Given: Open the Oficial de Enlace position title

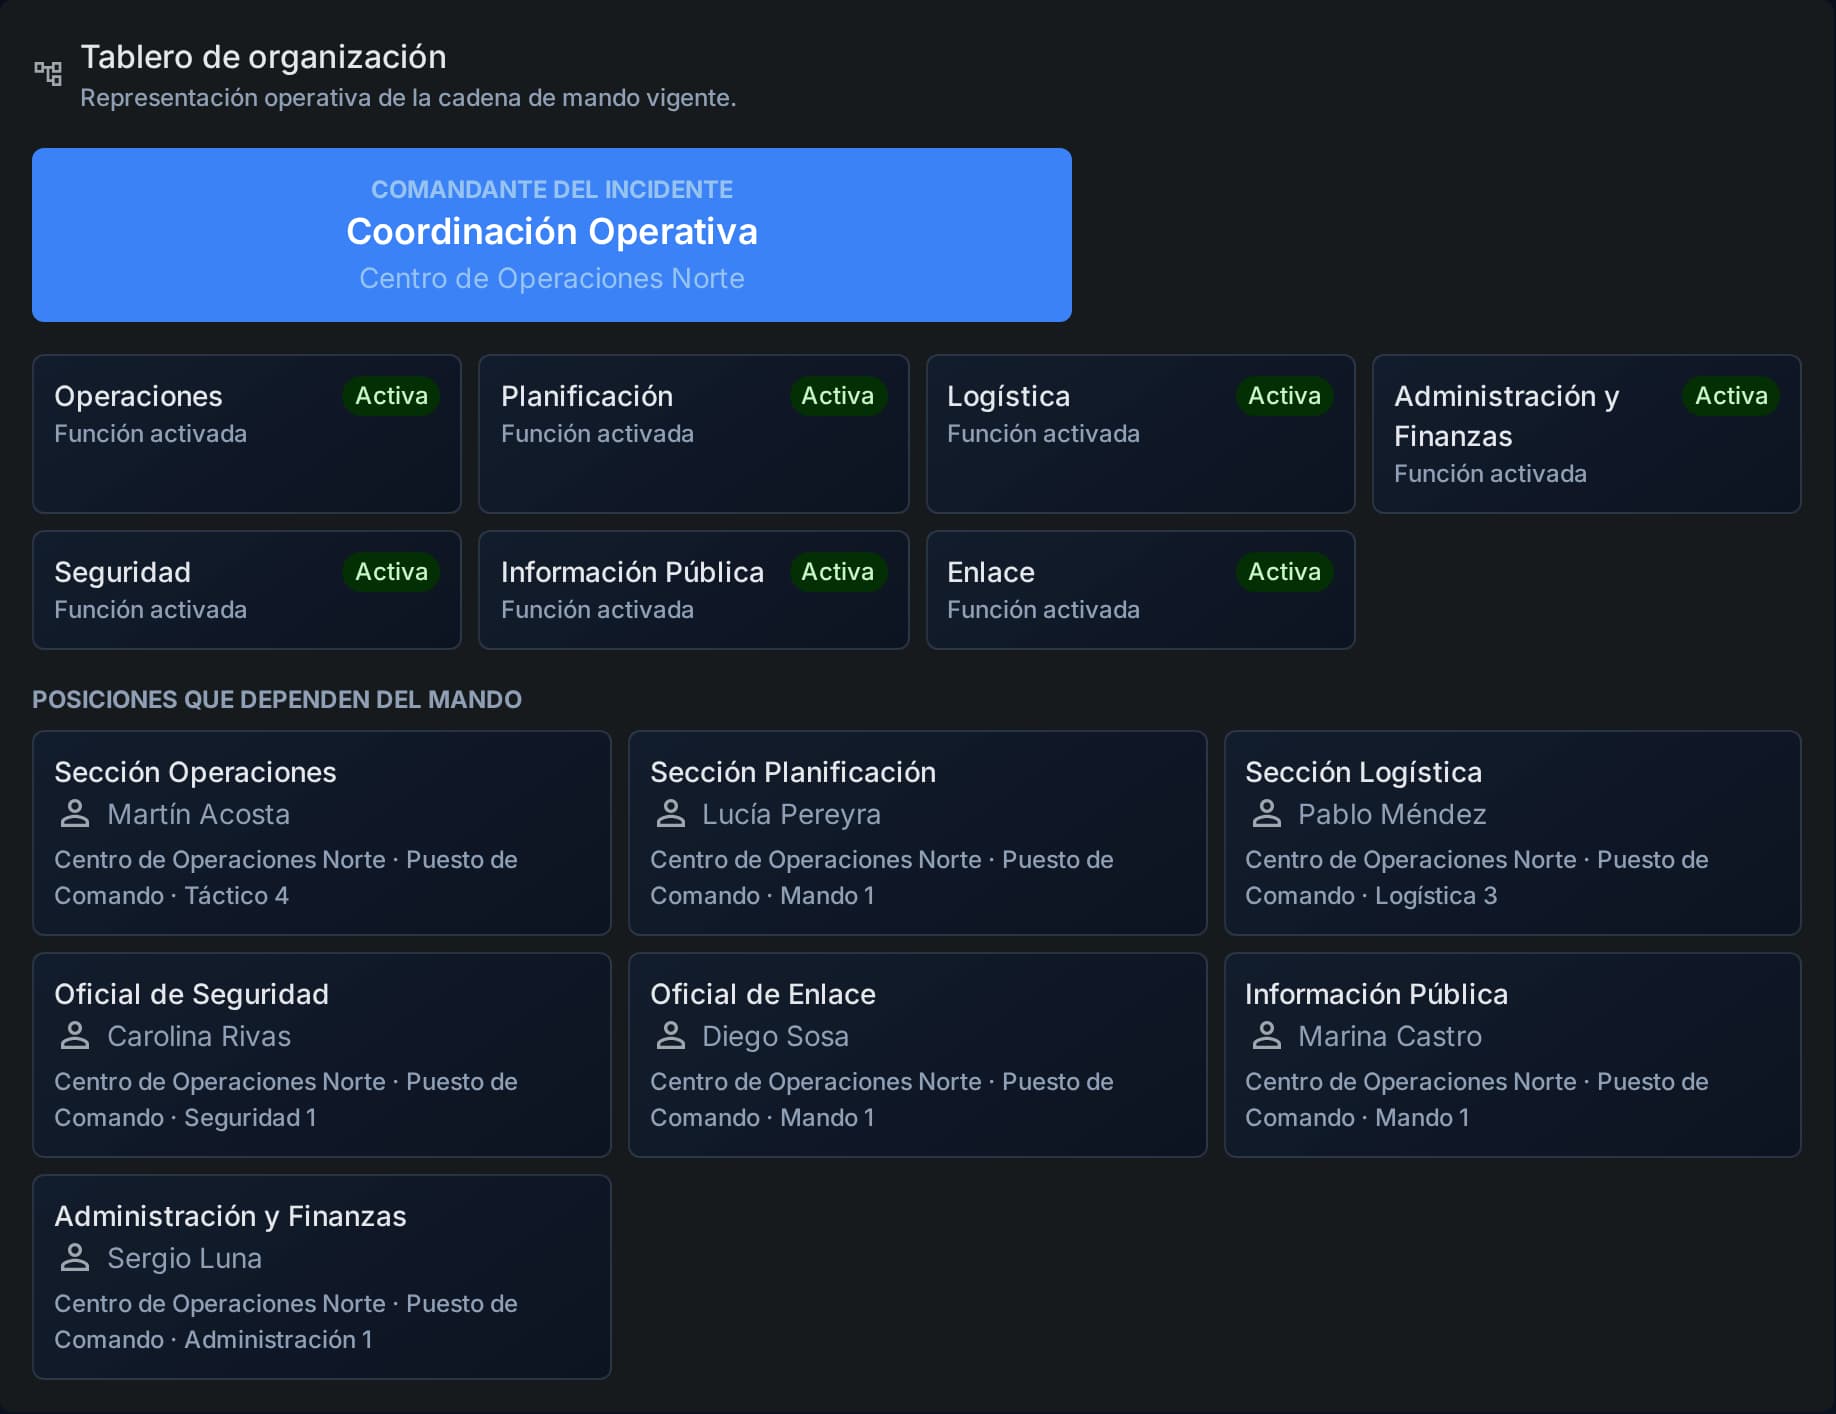Looking at the screenshot, I should click(x=763, y=994).
